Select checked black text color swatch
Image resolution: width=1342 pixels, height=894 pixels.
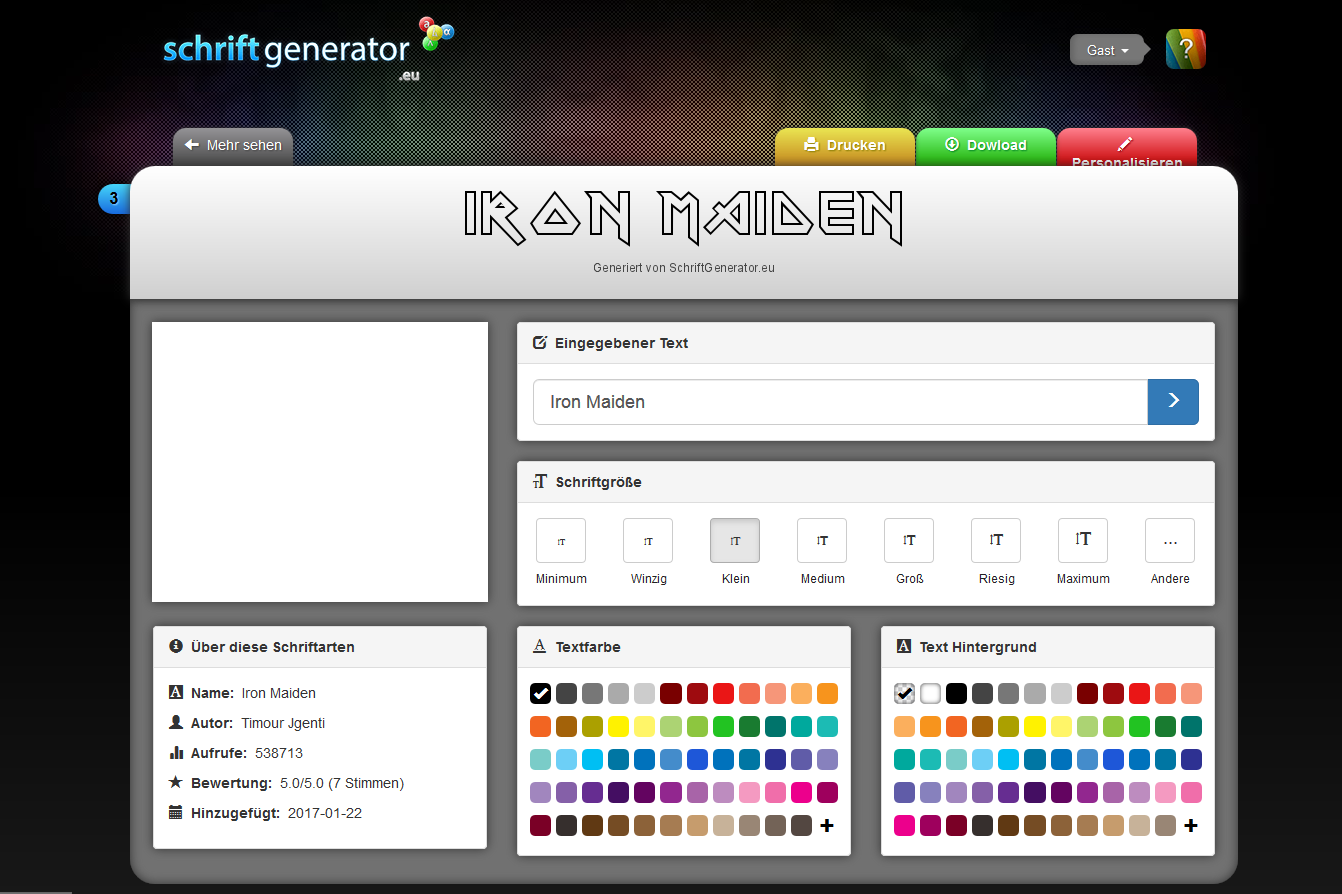[540, 693]
